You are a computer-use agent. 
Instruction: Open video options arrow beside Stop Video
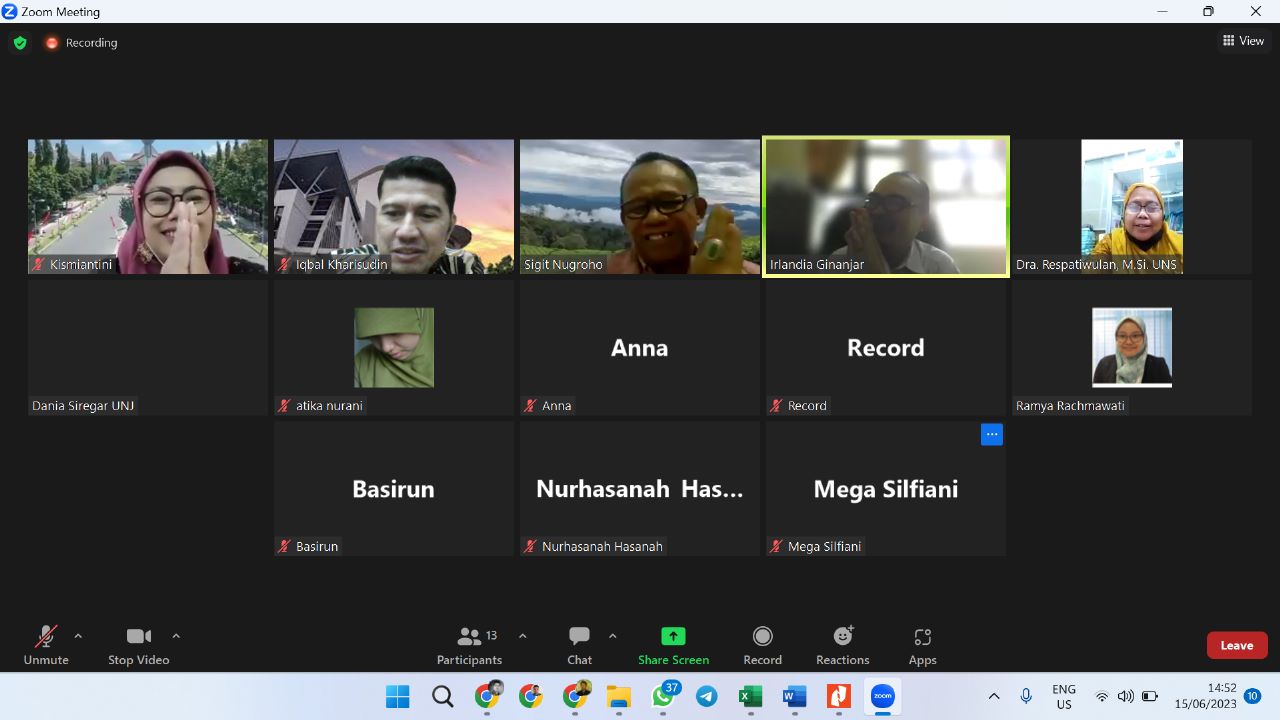[176, 636]
